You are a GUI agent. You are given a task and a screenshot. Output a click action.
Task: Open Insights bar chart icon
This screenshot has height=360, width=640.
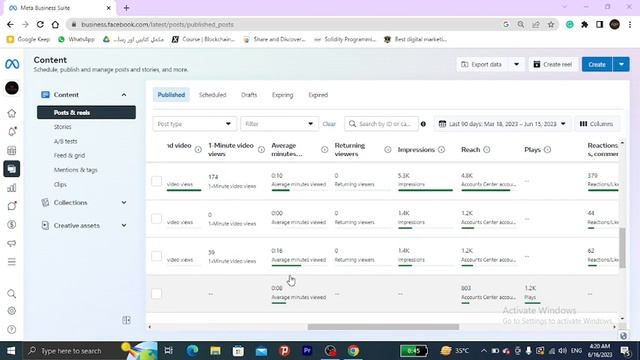click(x=12, y=188)
